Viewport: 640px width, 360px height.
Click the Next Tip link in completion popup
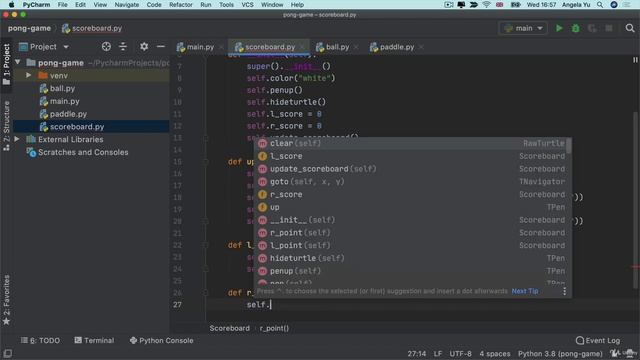coord(525,291)
